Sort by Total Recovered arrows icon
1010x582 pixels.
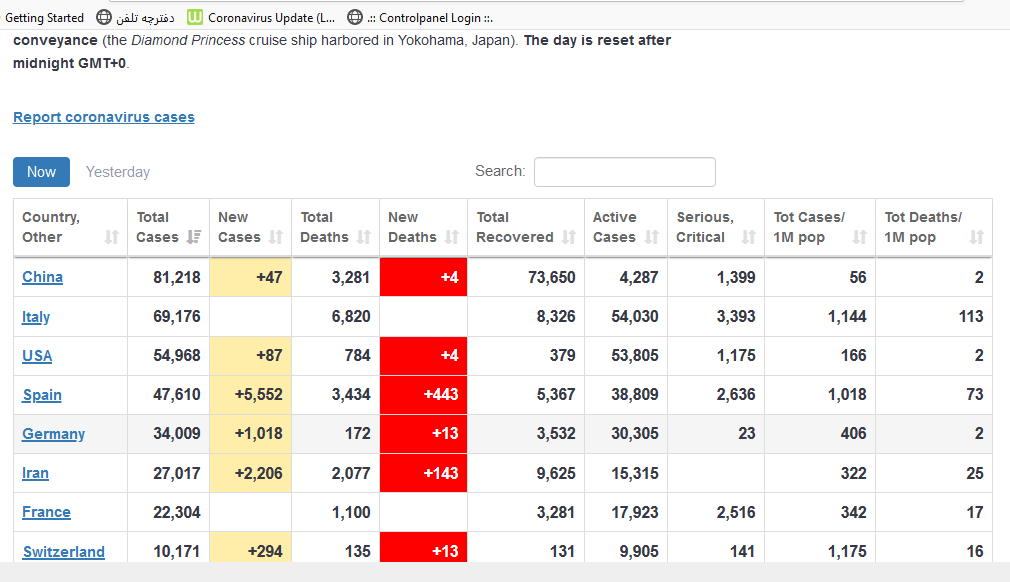[569, 237]
